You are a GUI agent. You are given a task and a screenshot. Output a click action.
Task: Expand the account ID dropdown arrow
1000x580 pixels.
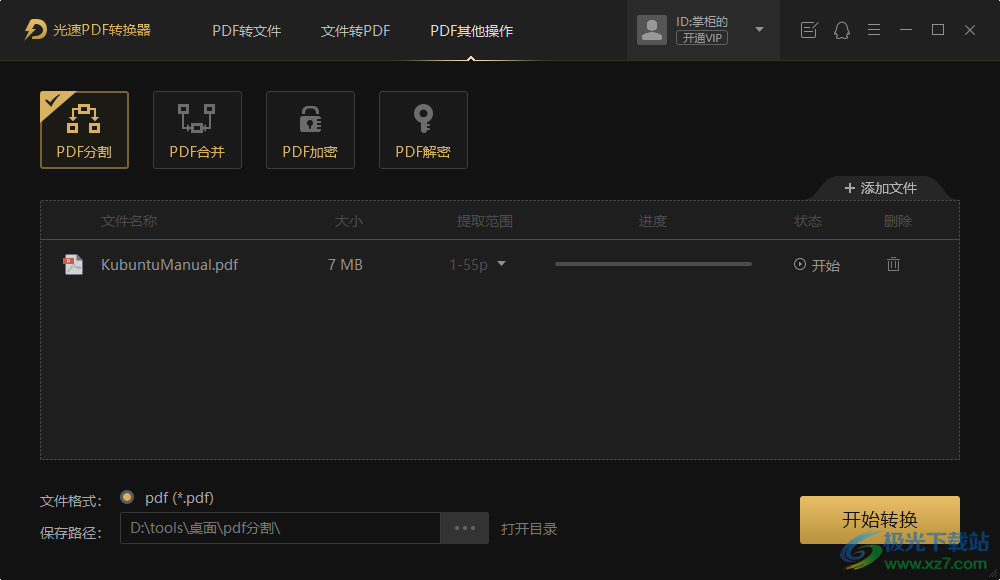pyautogui.click(x=759, y=29)
